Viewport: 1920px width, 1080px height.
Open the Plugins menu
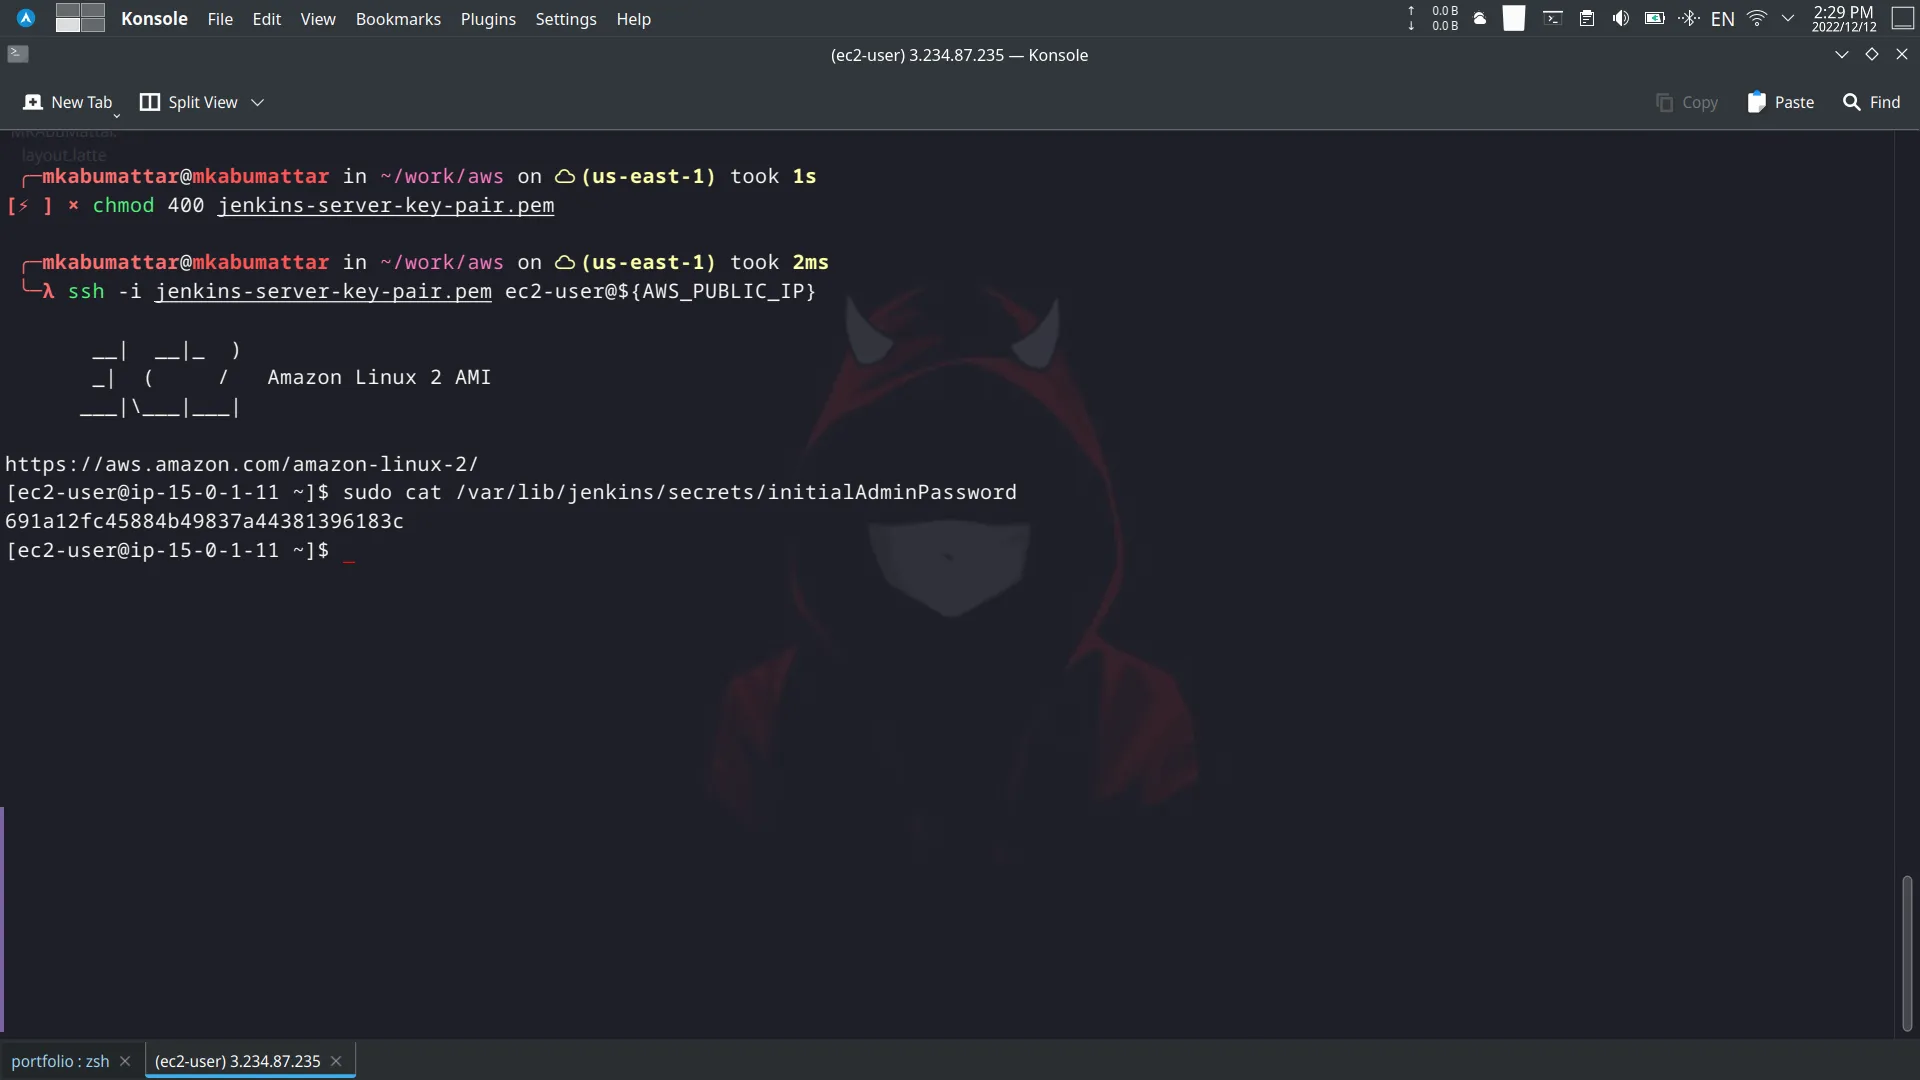click(488, 17)
